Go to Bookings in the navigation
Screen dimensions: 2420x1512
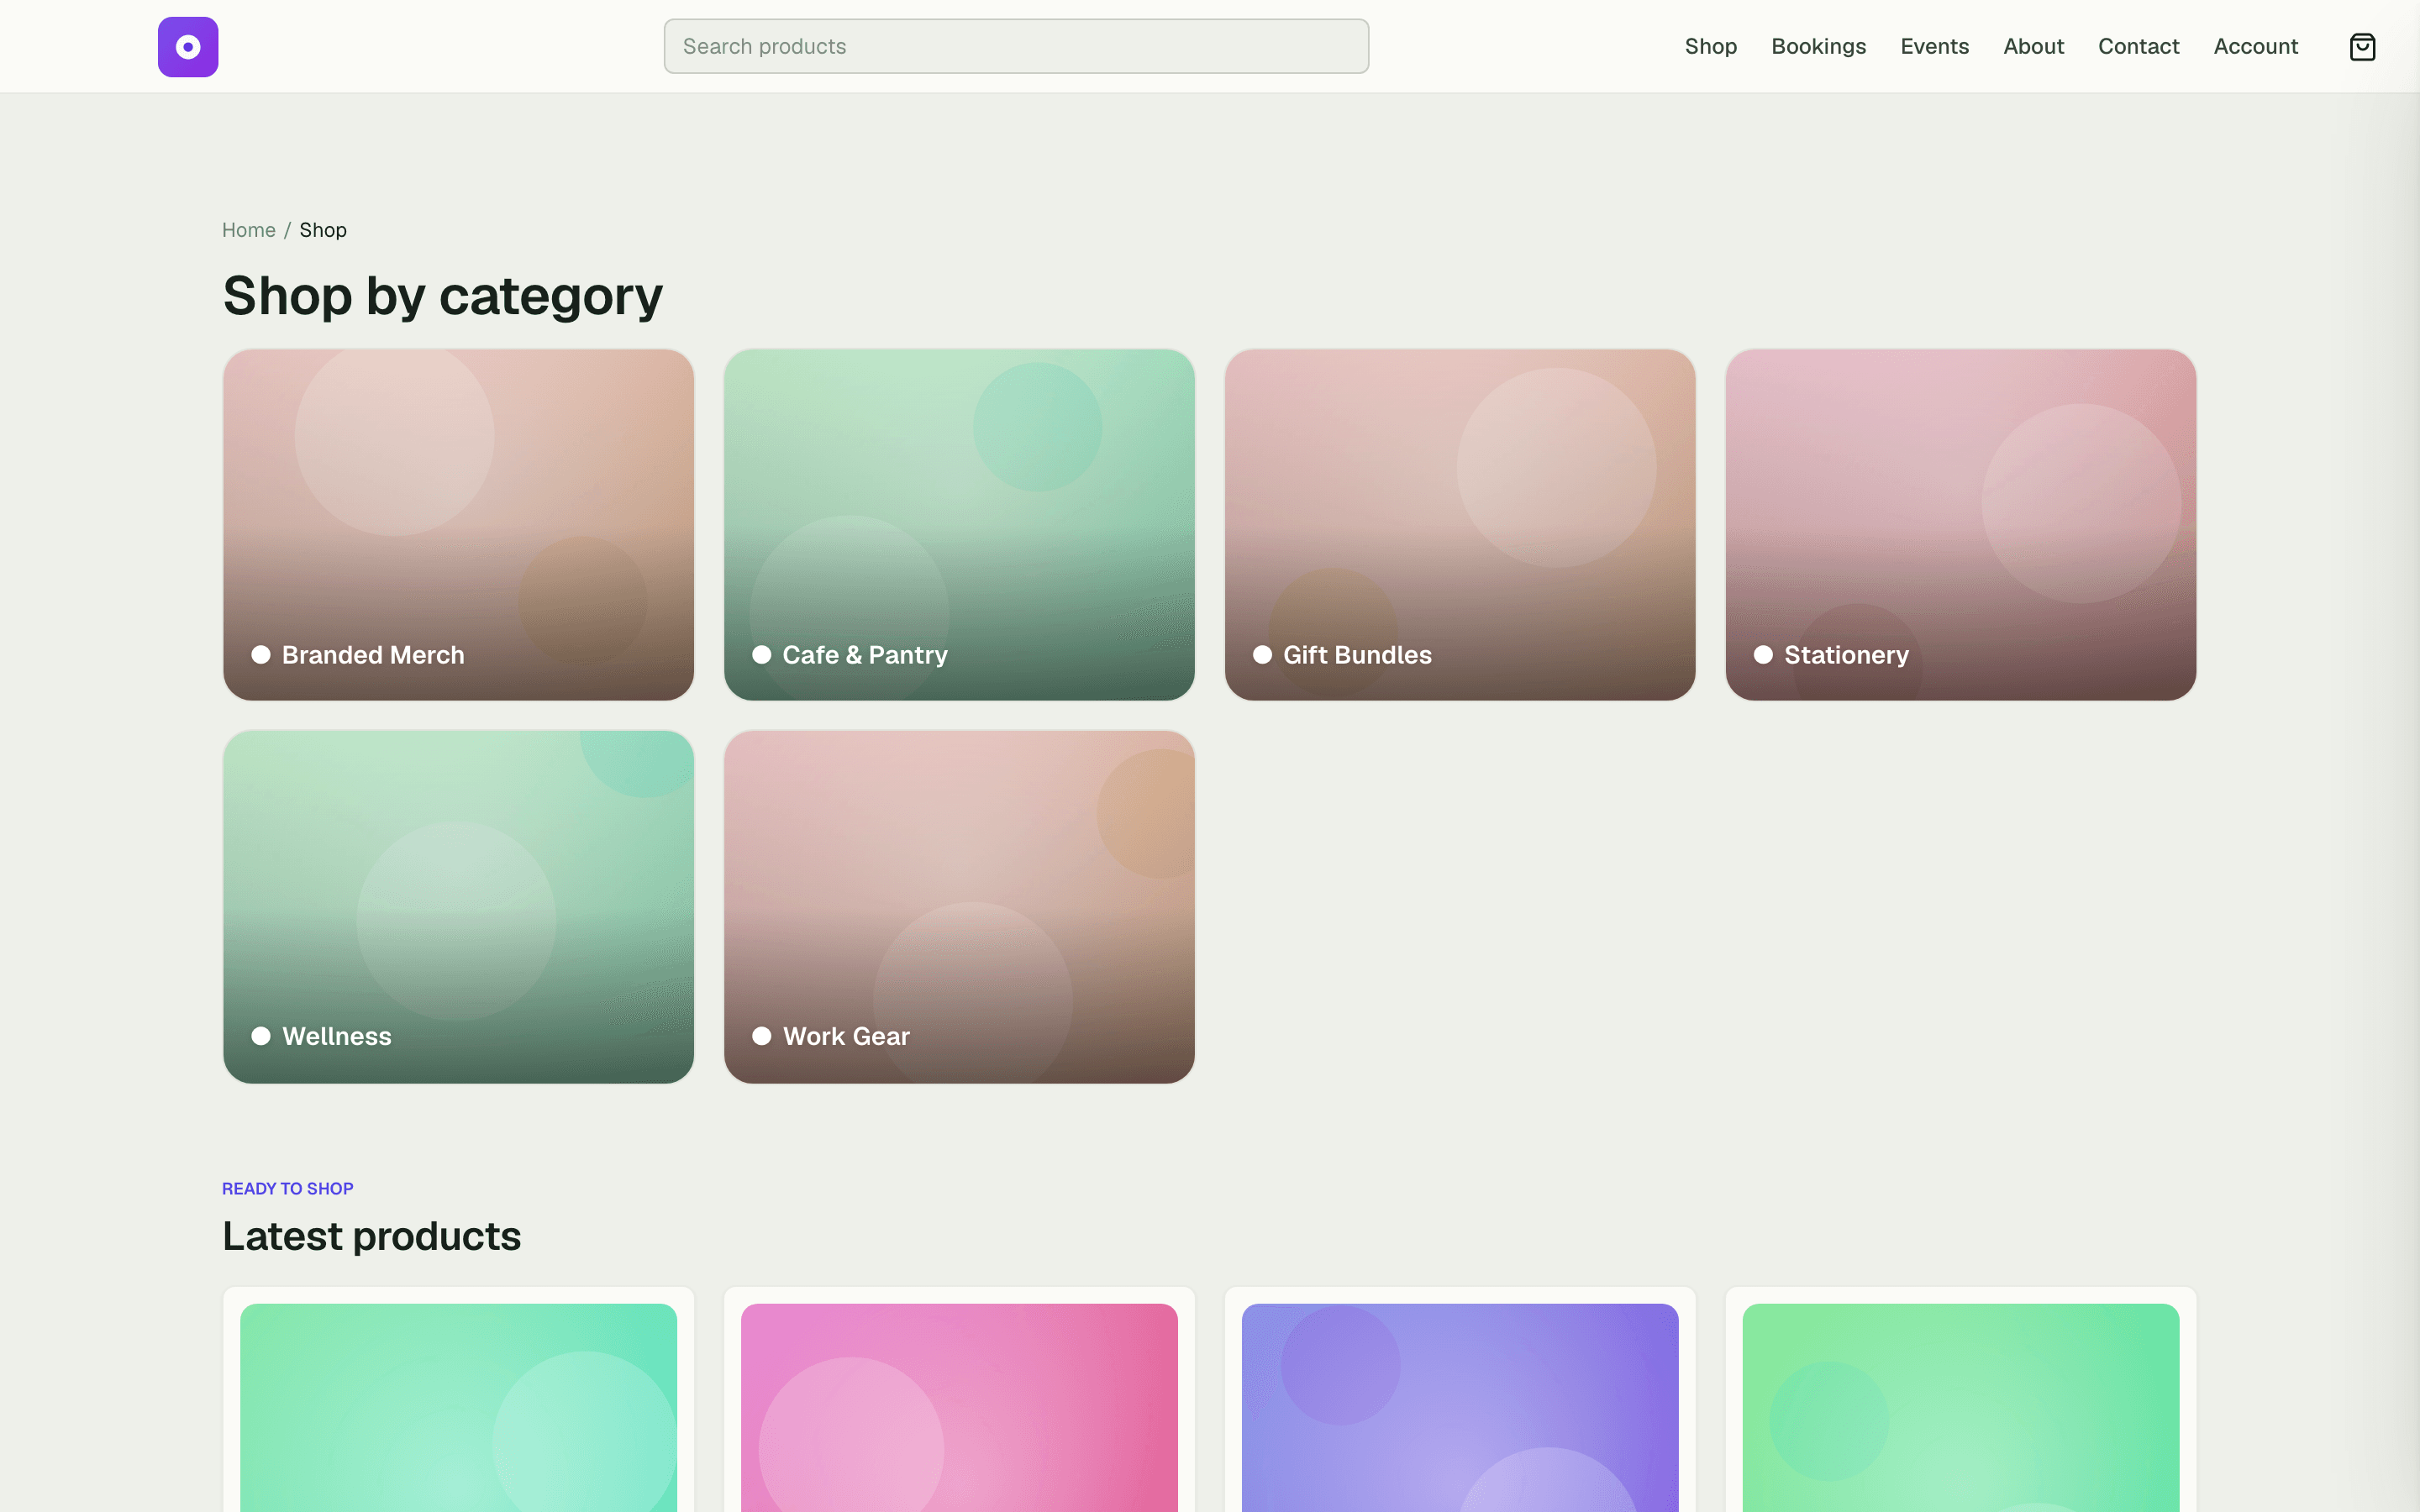click(1818, 46)
